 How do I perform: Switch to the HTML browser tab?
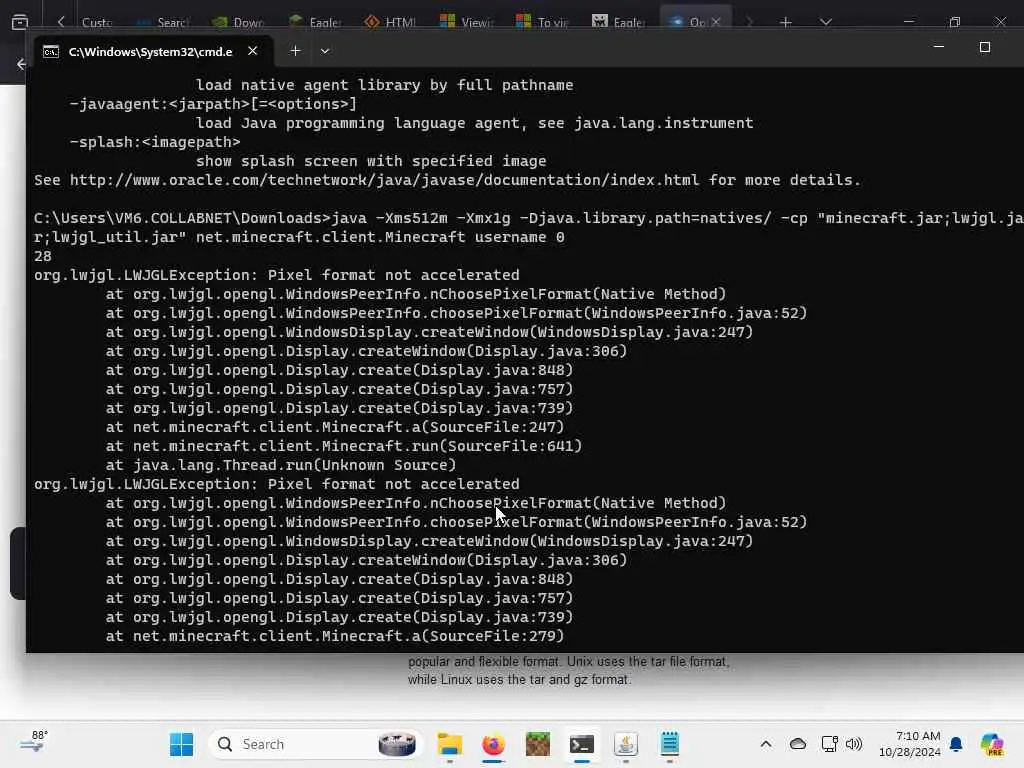(391, 22)
